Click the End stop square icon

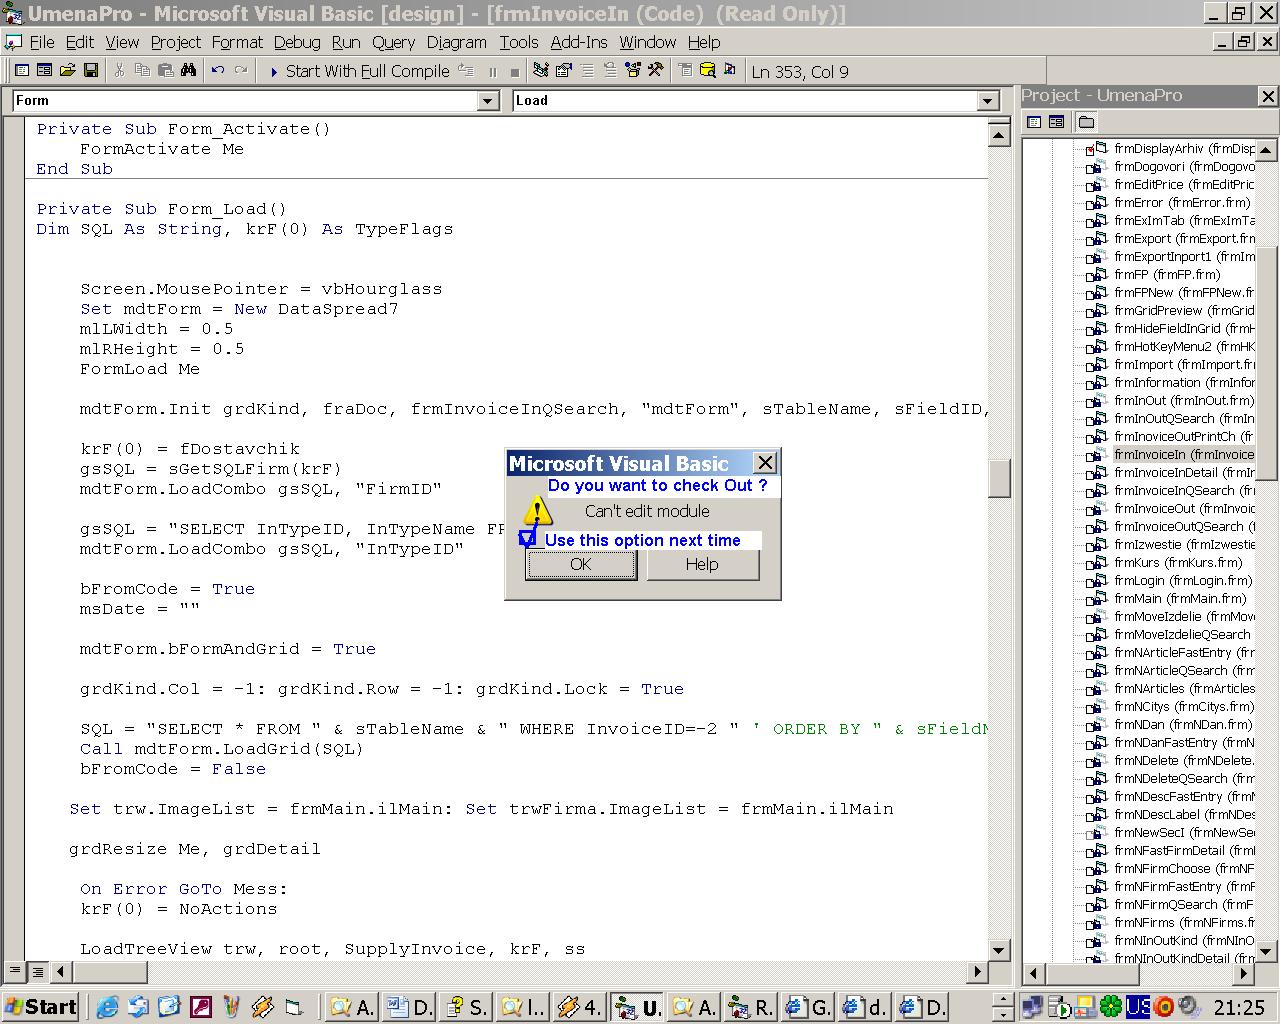pos(514,71)
